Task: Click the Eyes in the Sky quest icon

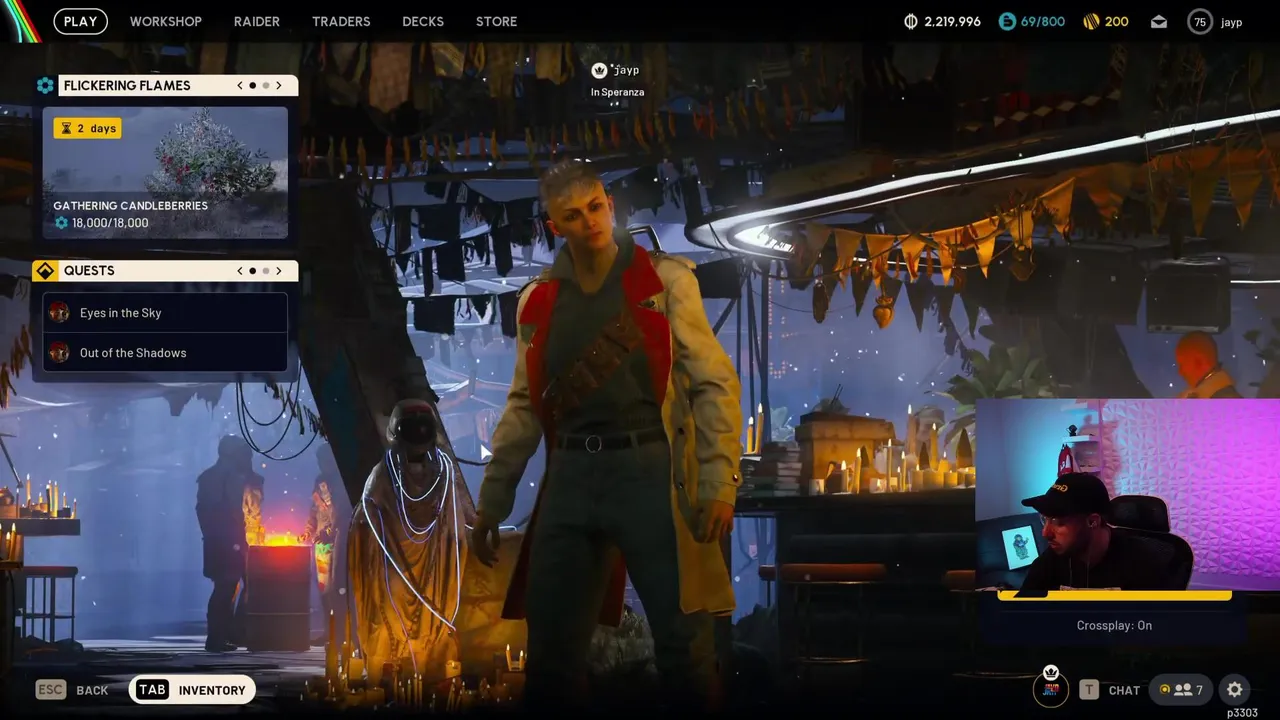Action: pos(59,313)
